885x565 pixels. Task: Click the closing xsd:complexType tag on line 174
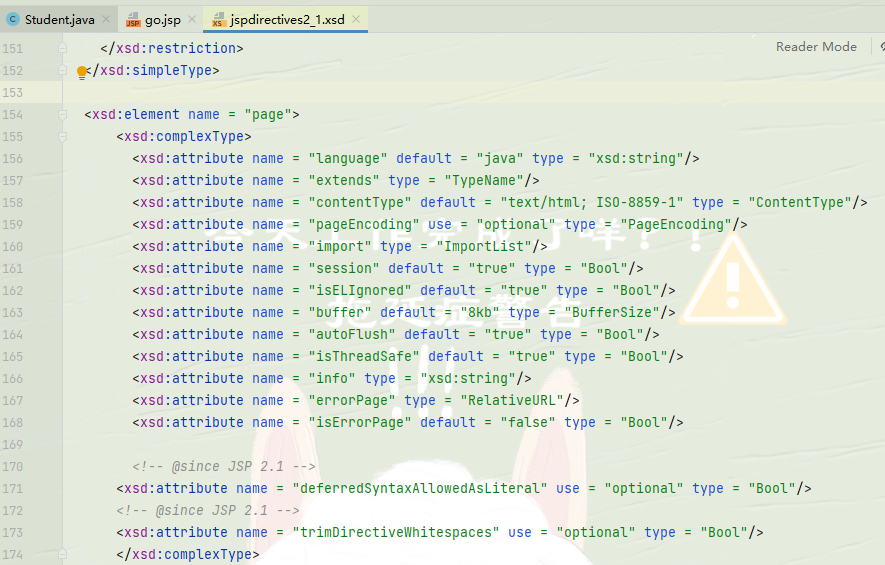(x=187, y=555)
